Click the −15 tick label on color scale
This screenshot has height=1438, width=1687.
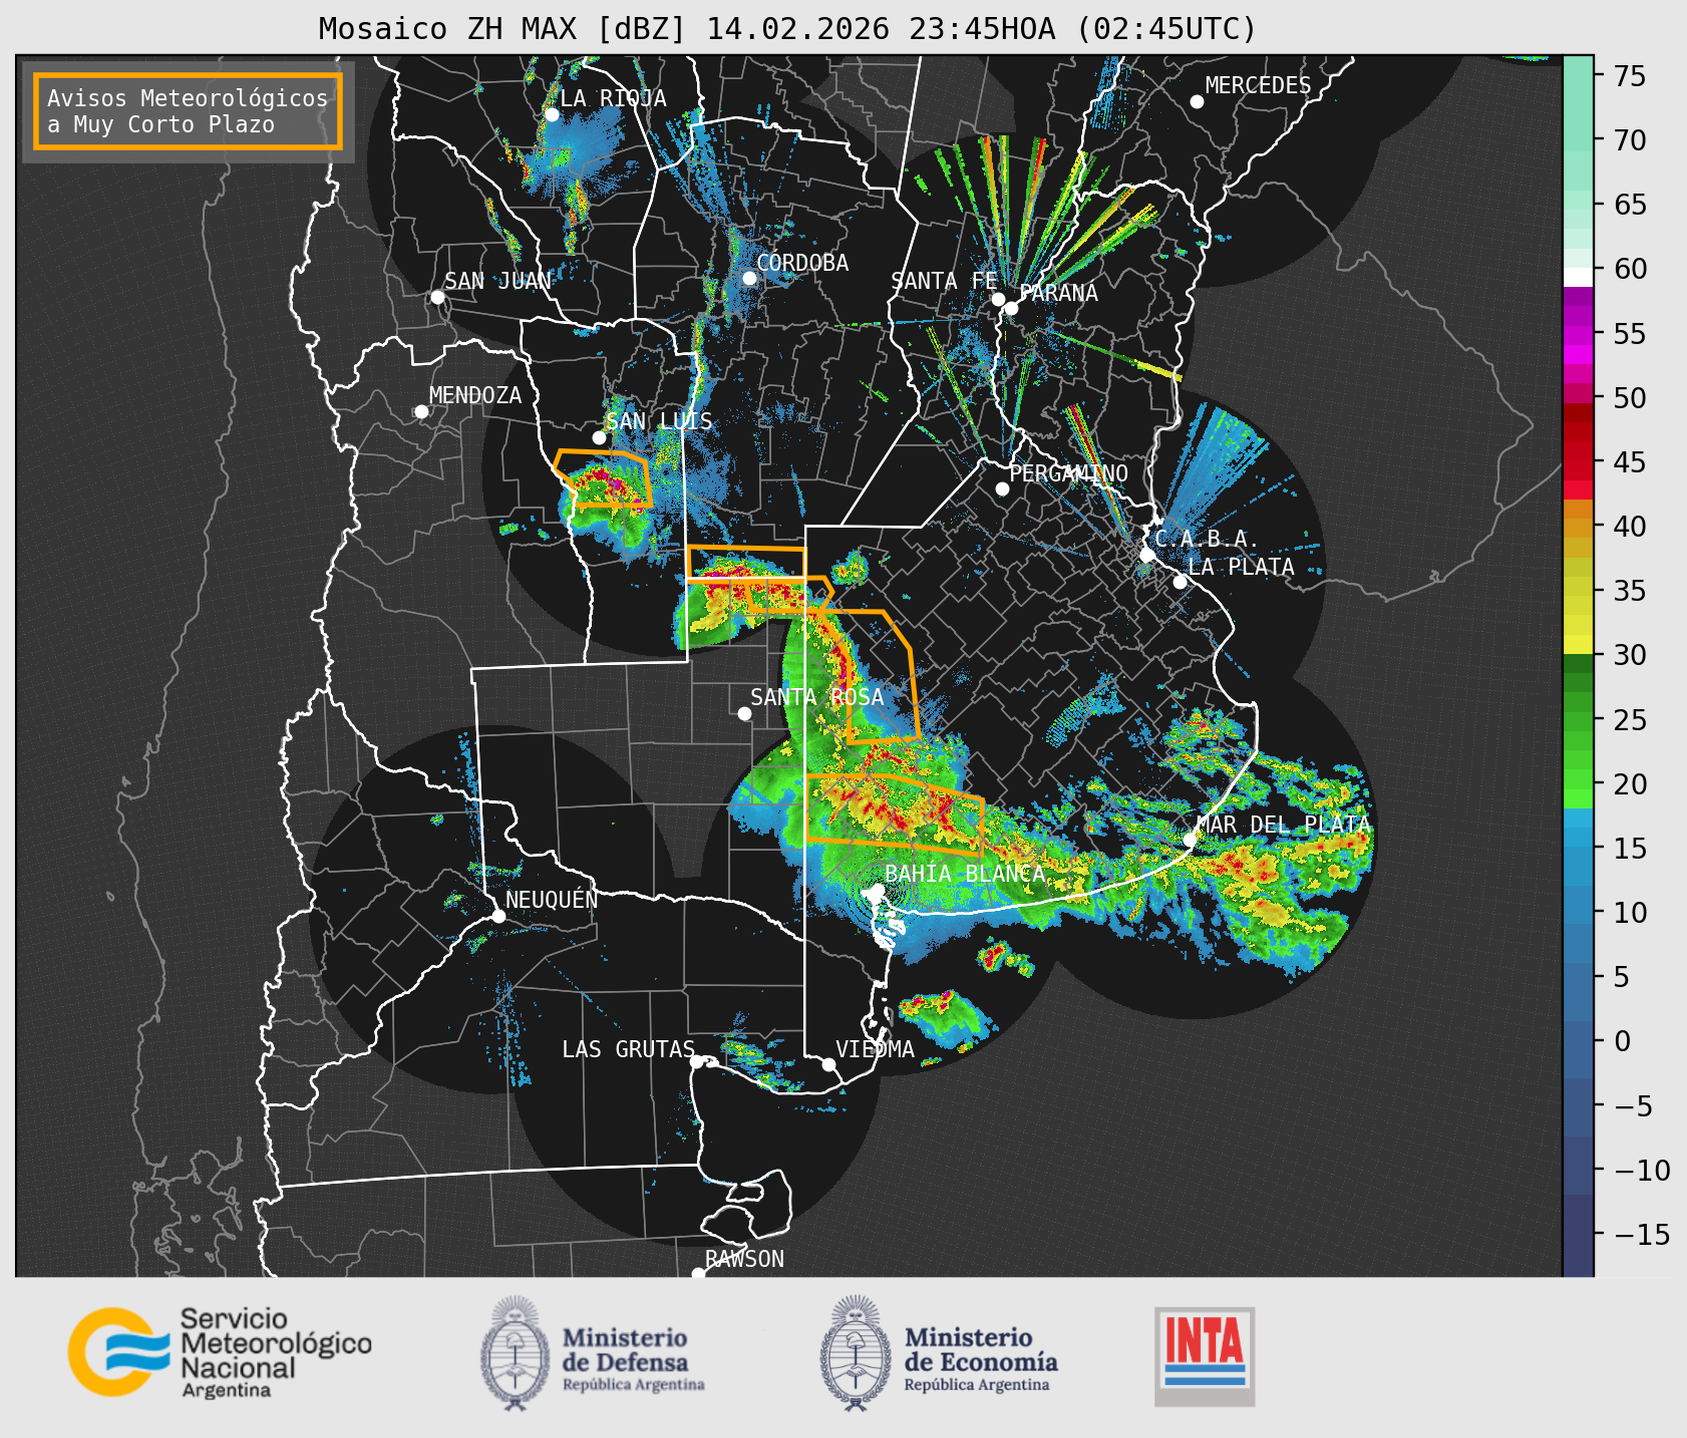click(1641, 1234)
